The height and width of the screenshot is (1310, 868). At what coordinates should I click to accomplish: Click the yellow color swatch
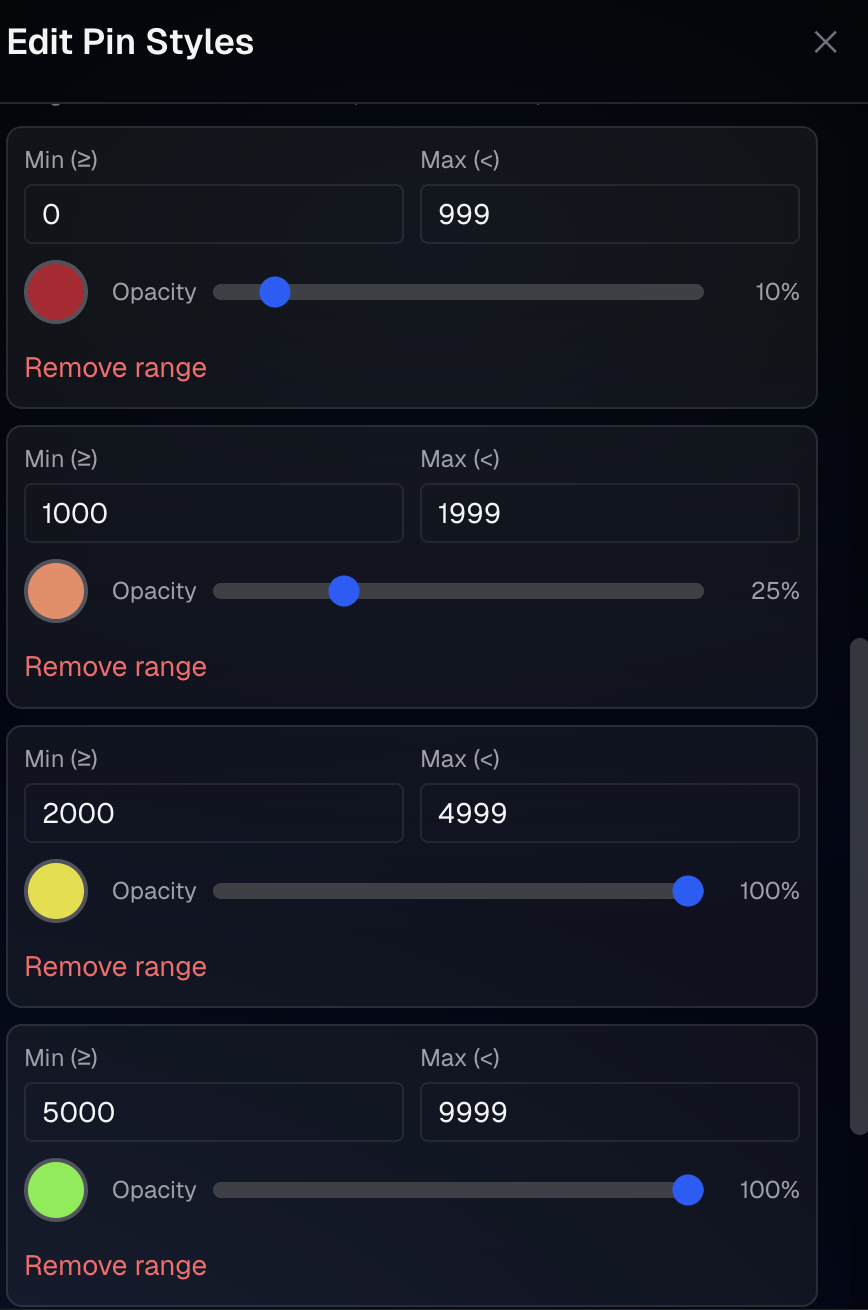tap(55, 891)
